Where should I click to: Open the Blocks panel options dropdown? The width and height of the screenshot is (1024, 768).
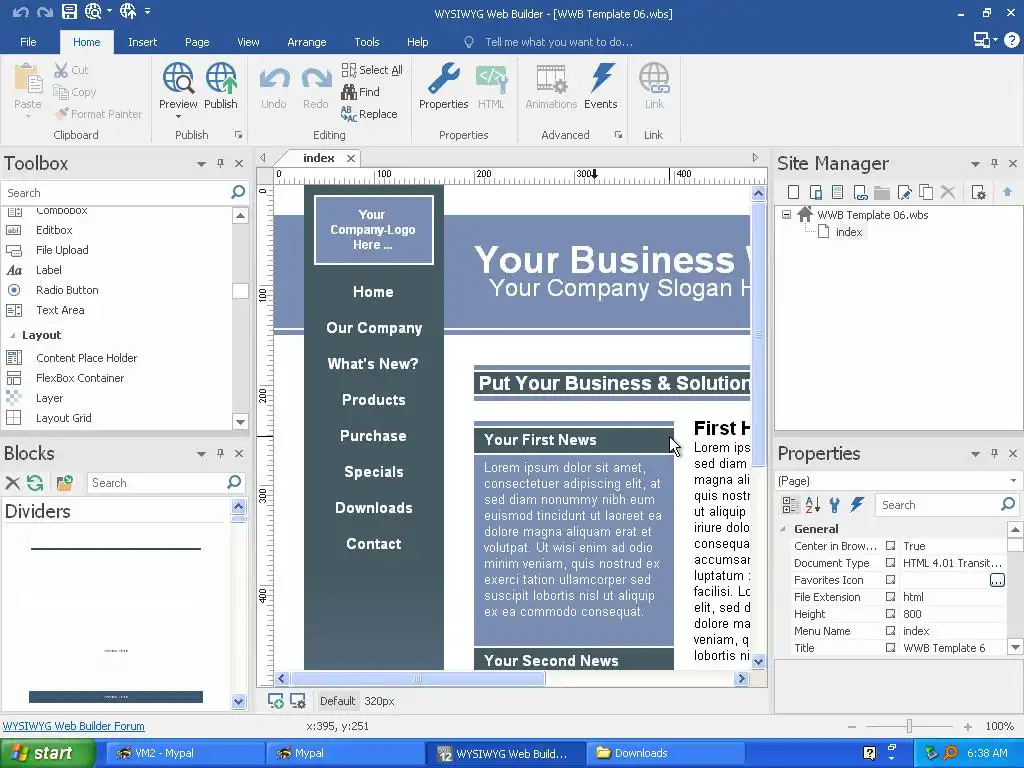(201, 454)
